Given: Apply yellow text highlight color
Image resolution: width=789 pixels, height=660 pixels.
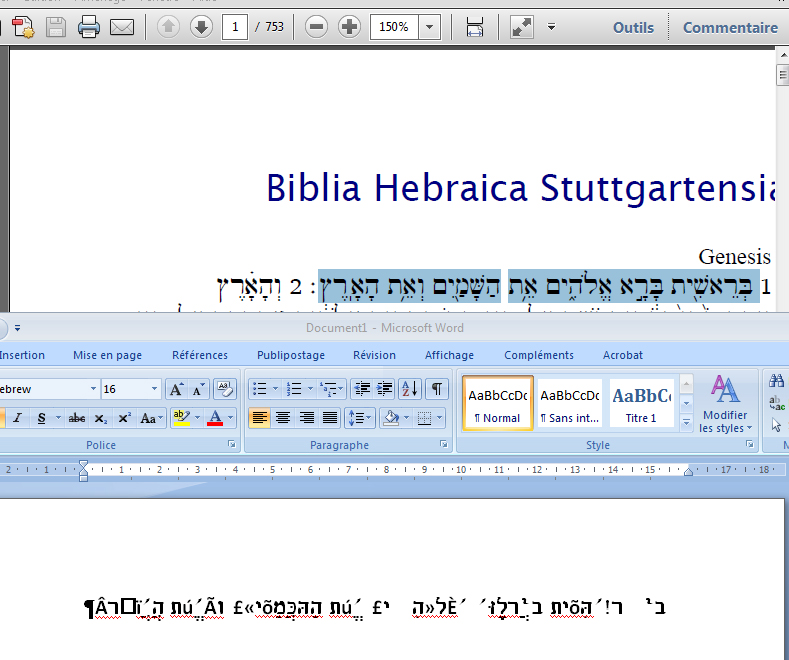Looking at the screenshot, I should (x=181, y=418).
